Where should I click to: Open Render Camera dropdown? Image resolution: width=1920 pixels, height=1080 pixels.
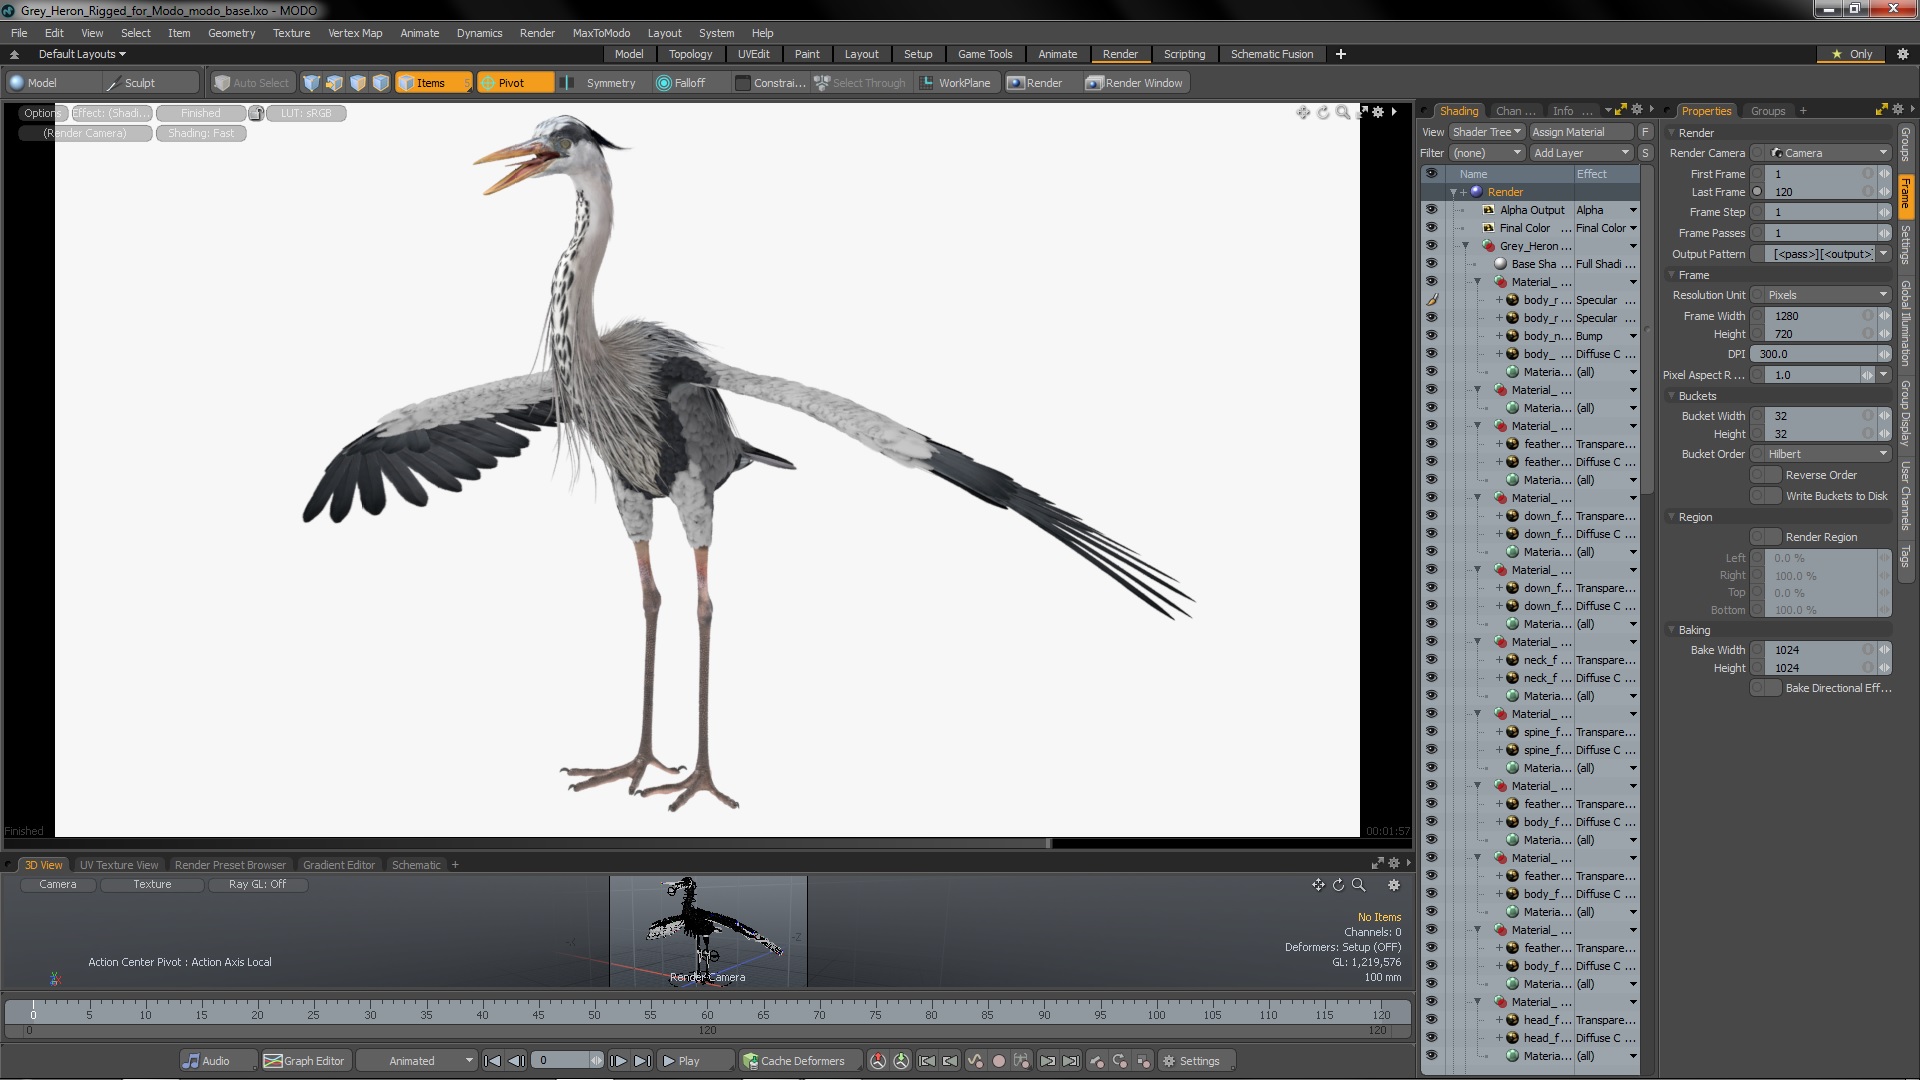[1829, 153]
